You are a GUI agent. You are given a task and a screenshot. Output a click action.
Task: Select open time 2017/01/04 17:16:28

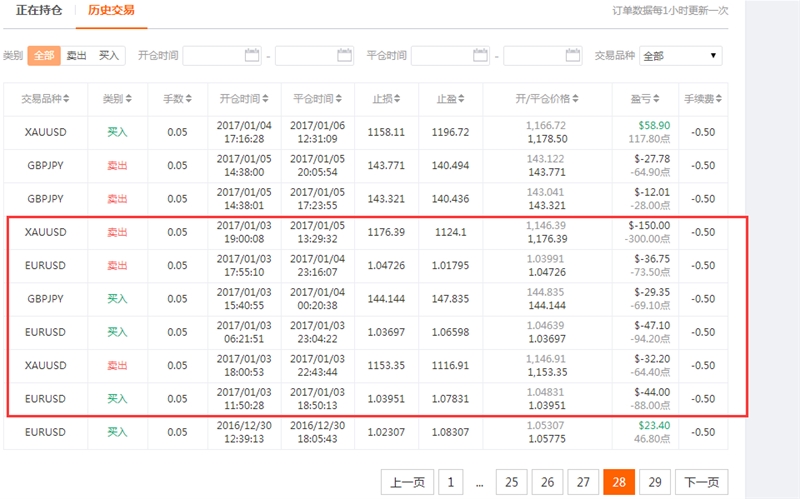click(x=244, y=132)
